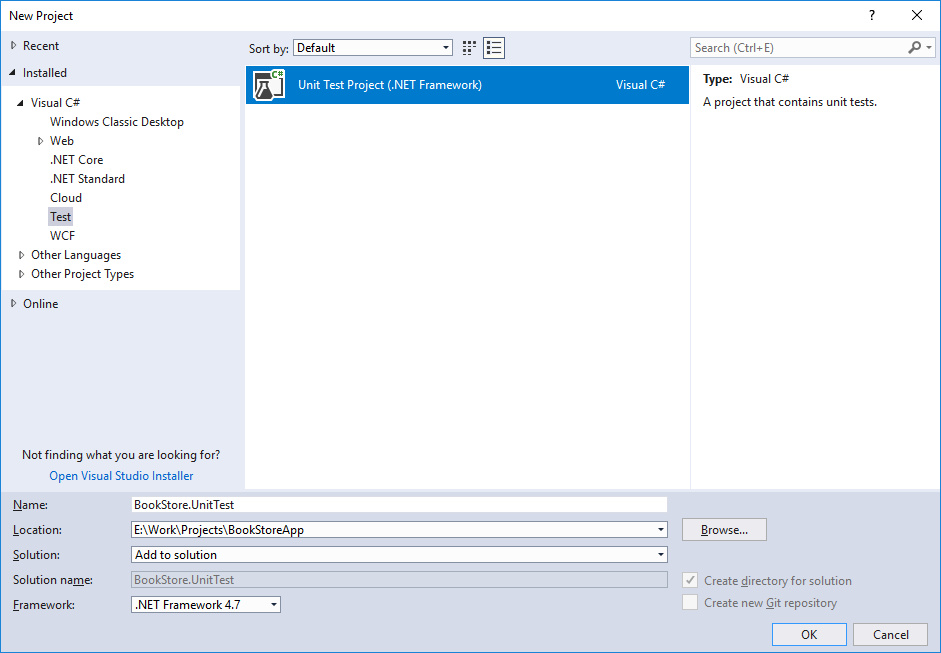
Task: Expand the Web node
Action: [40, 141]
